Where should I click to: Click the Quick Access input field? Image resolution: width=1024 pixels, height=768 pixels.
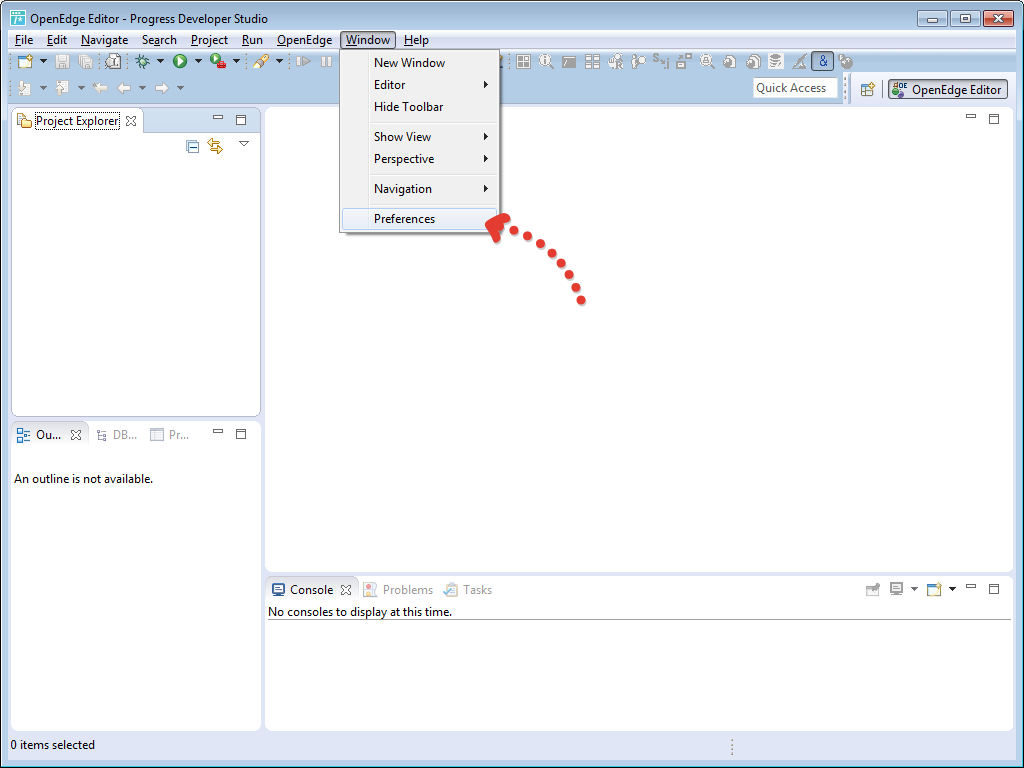point(795,88)
